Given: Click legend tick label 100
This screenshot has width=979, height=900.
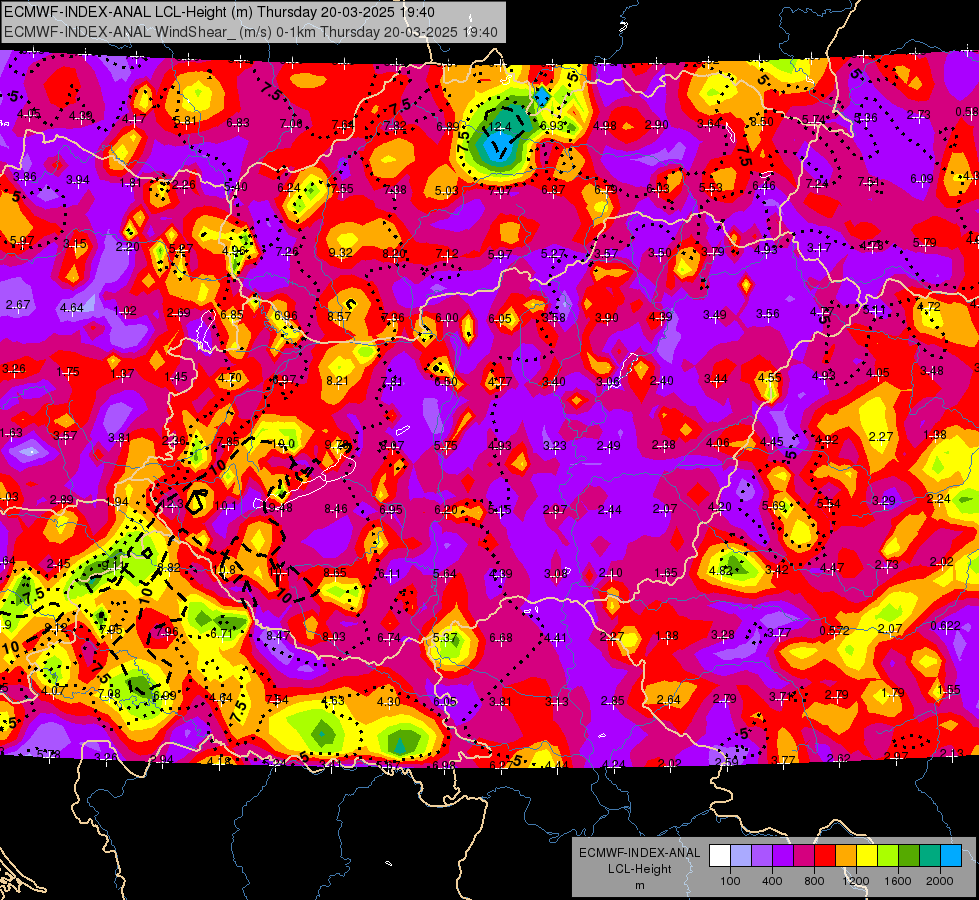Looking at the screenshot, I should (731, 881).
